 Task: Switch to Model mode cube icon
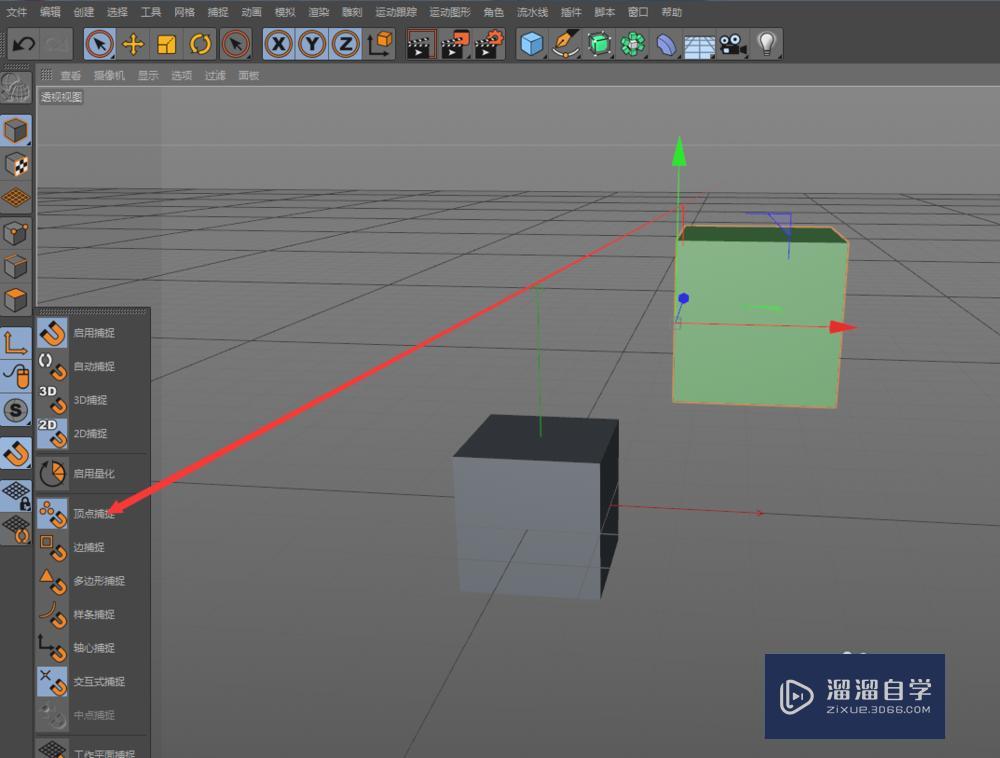pos(16,131)
